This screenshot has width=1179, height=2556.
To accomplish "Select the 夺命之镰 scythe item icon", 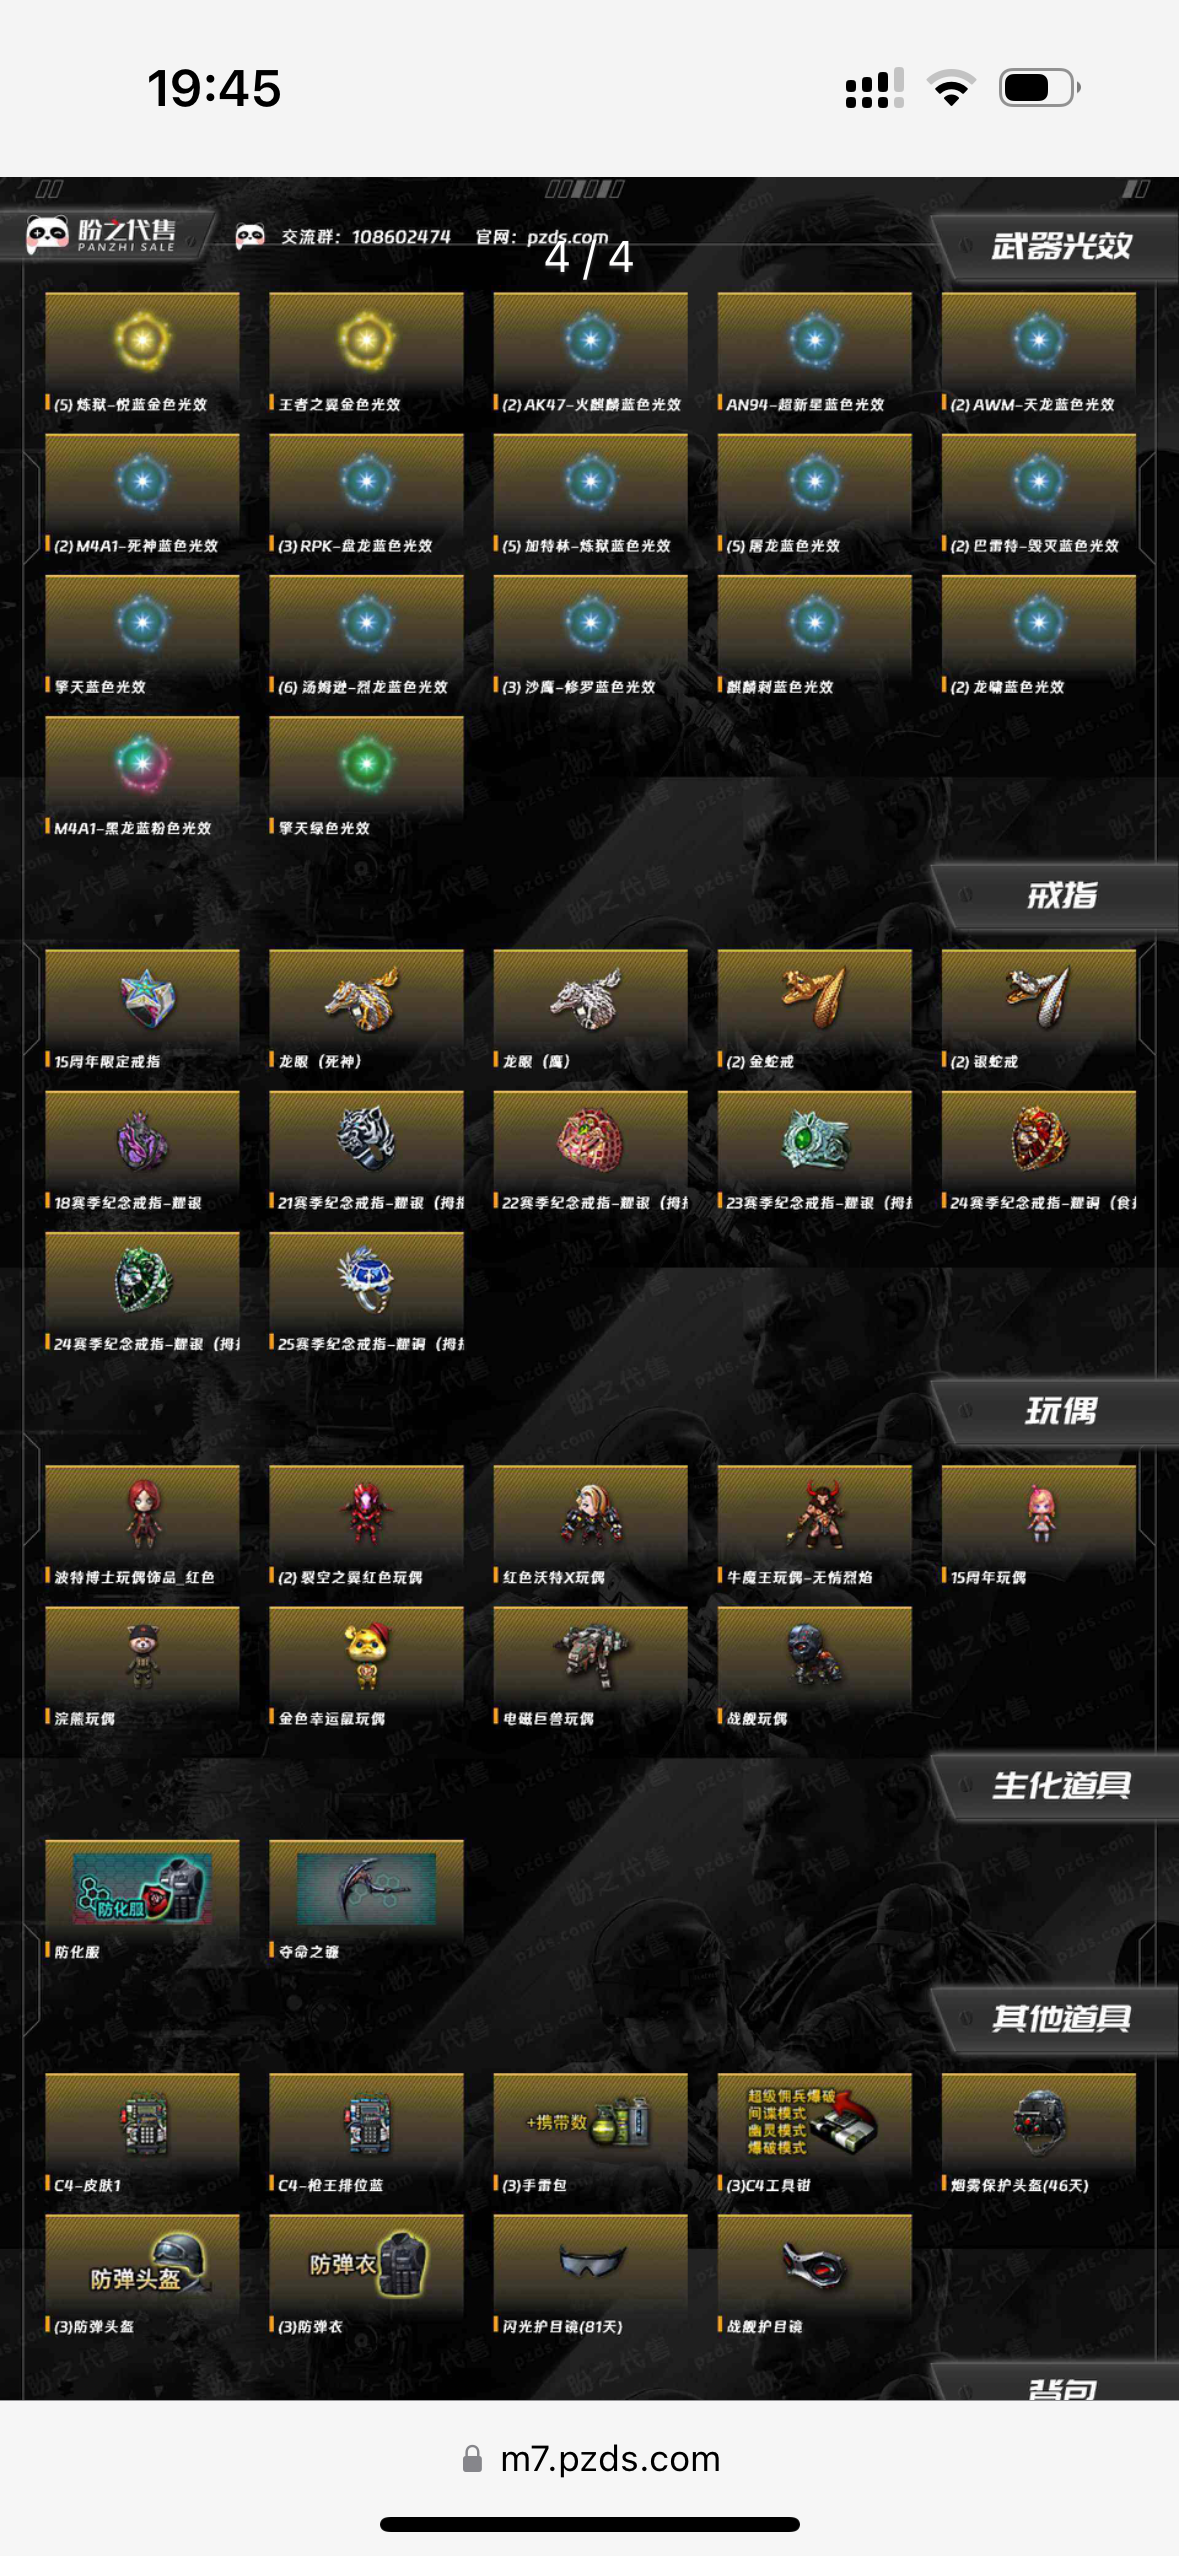I will click(x=366, y=1889).
